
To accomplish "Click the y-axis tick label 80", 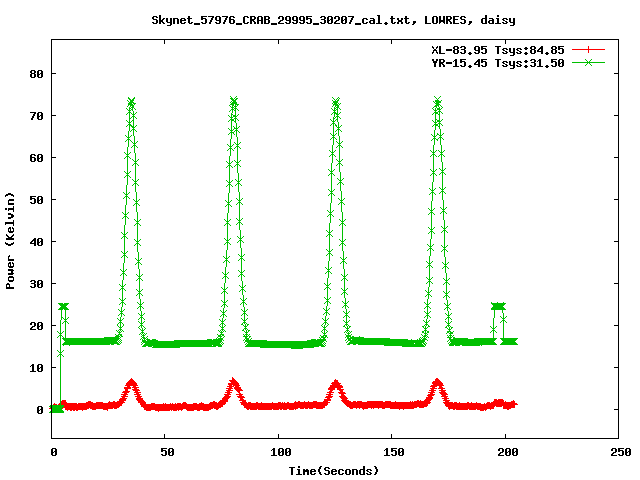I will click(x=36, y=74).
